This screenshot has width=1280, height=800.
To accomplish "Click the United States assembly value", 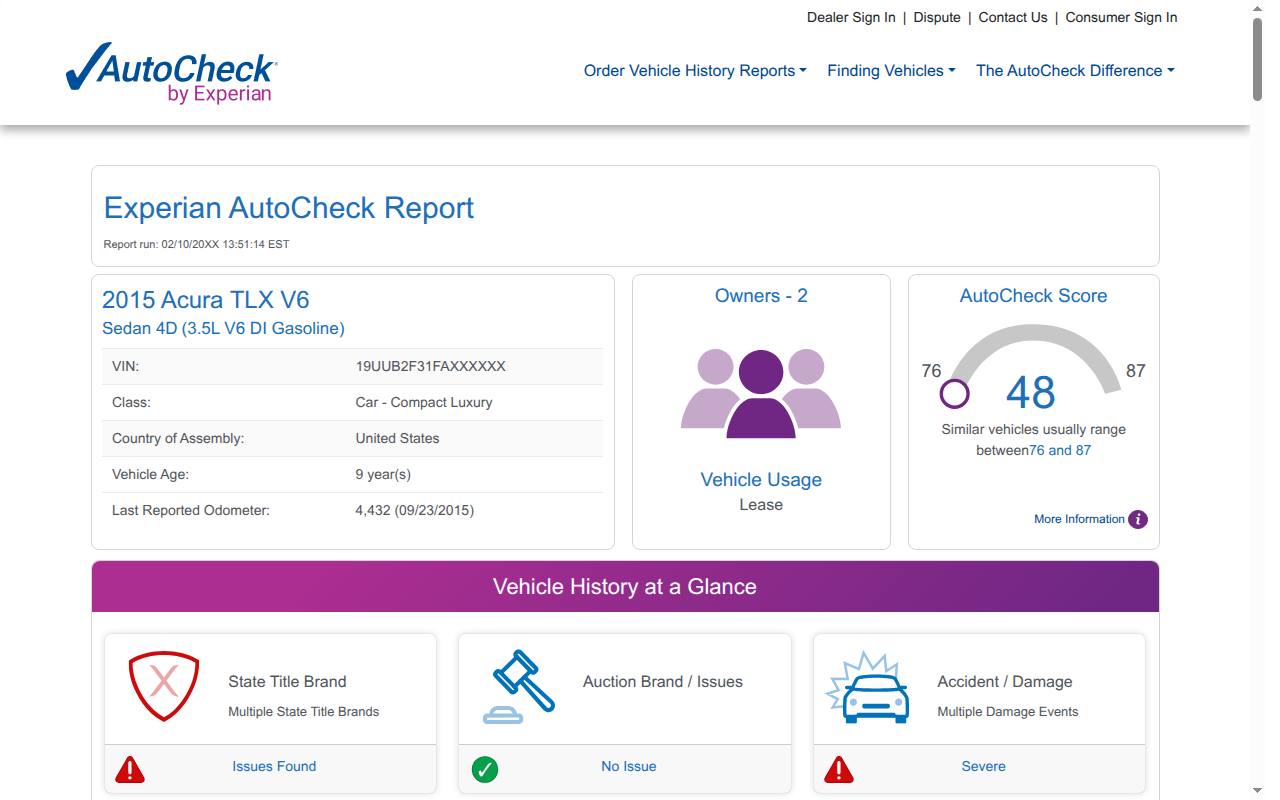I will click(x=397, y=438).
